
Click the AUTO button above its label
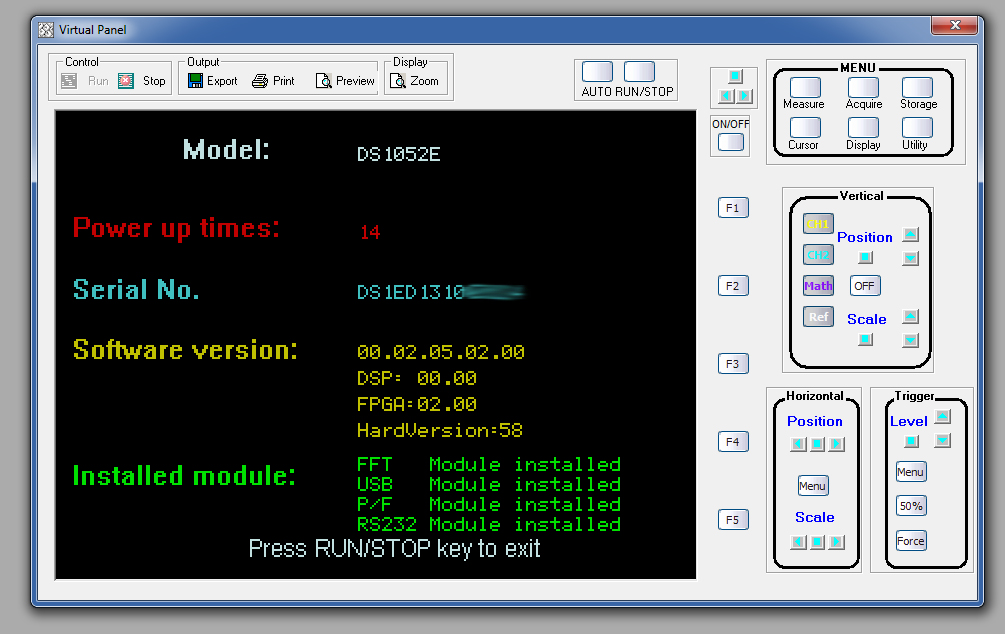(x=597, y=71)
